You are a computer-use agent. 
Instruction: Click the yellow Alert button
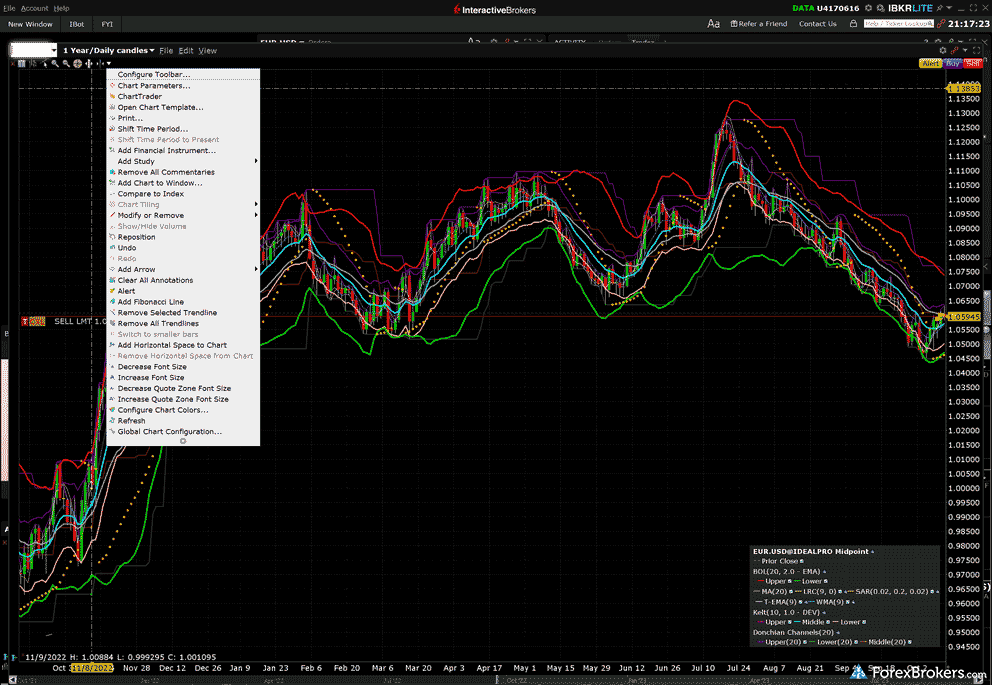(930, 63)
